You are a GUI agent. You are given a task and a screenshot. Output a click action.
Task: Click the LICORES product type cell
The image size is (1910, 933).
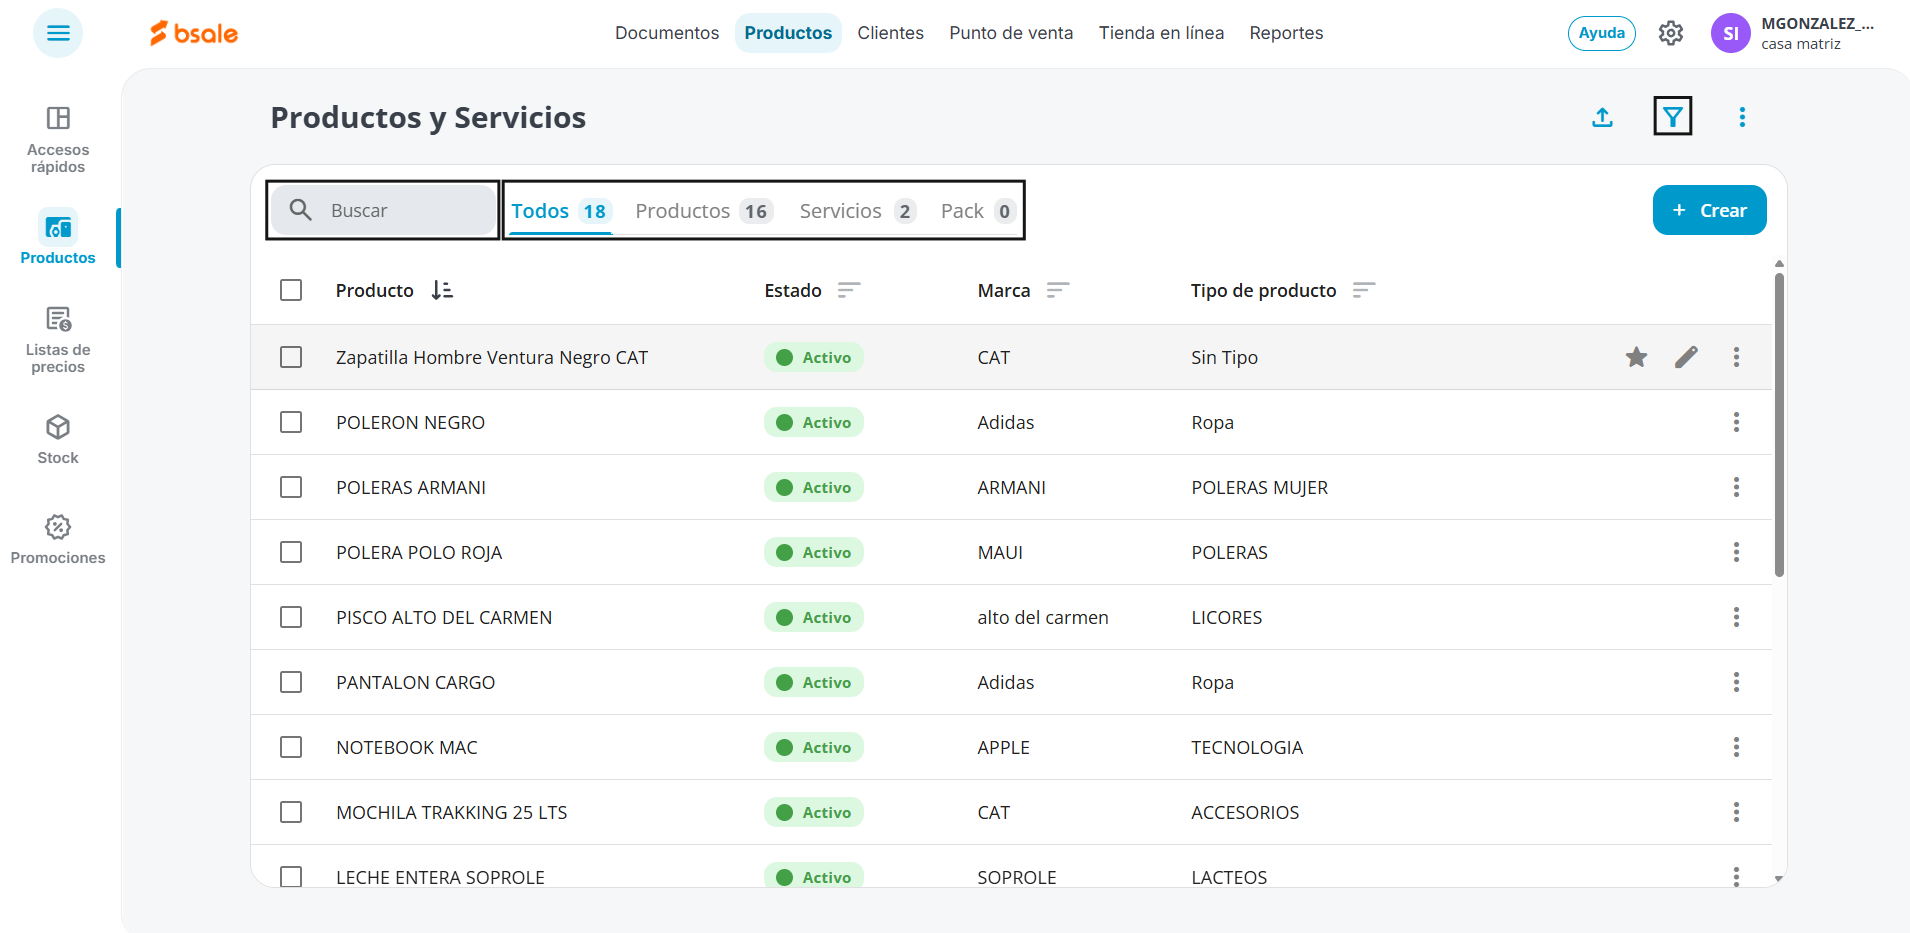[x=1226, y=617]
